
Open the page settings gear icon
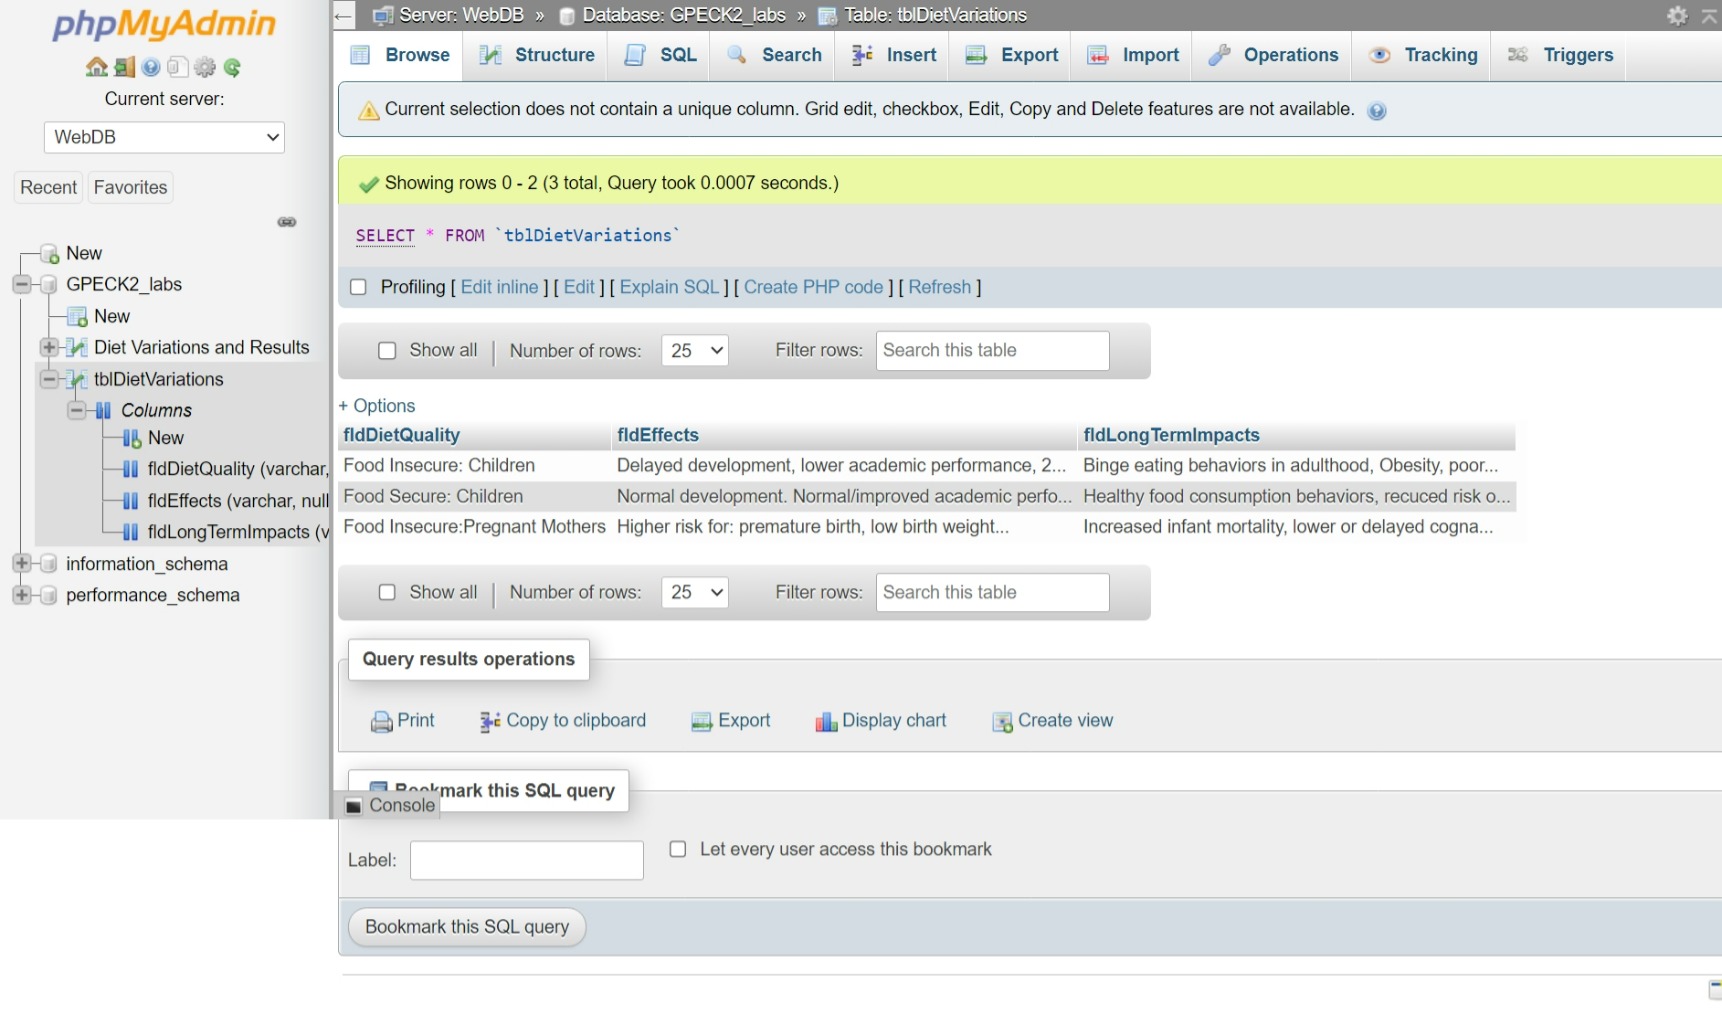click(1677, 15)
